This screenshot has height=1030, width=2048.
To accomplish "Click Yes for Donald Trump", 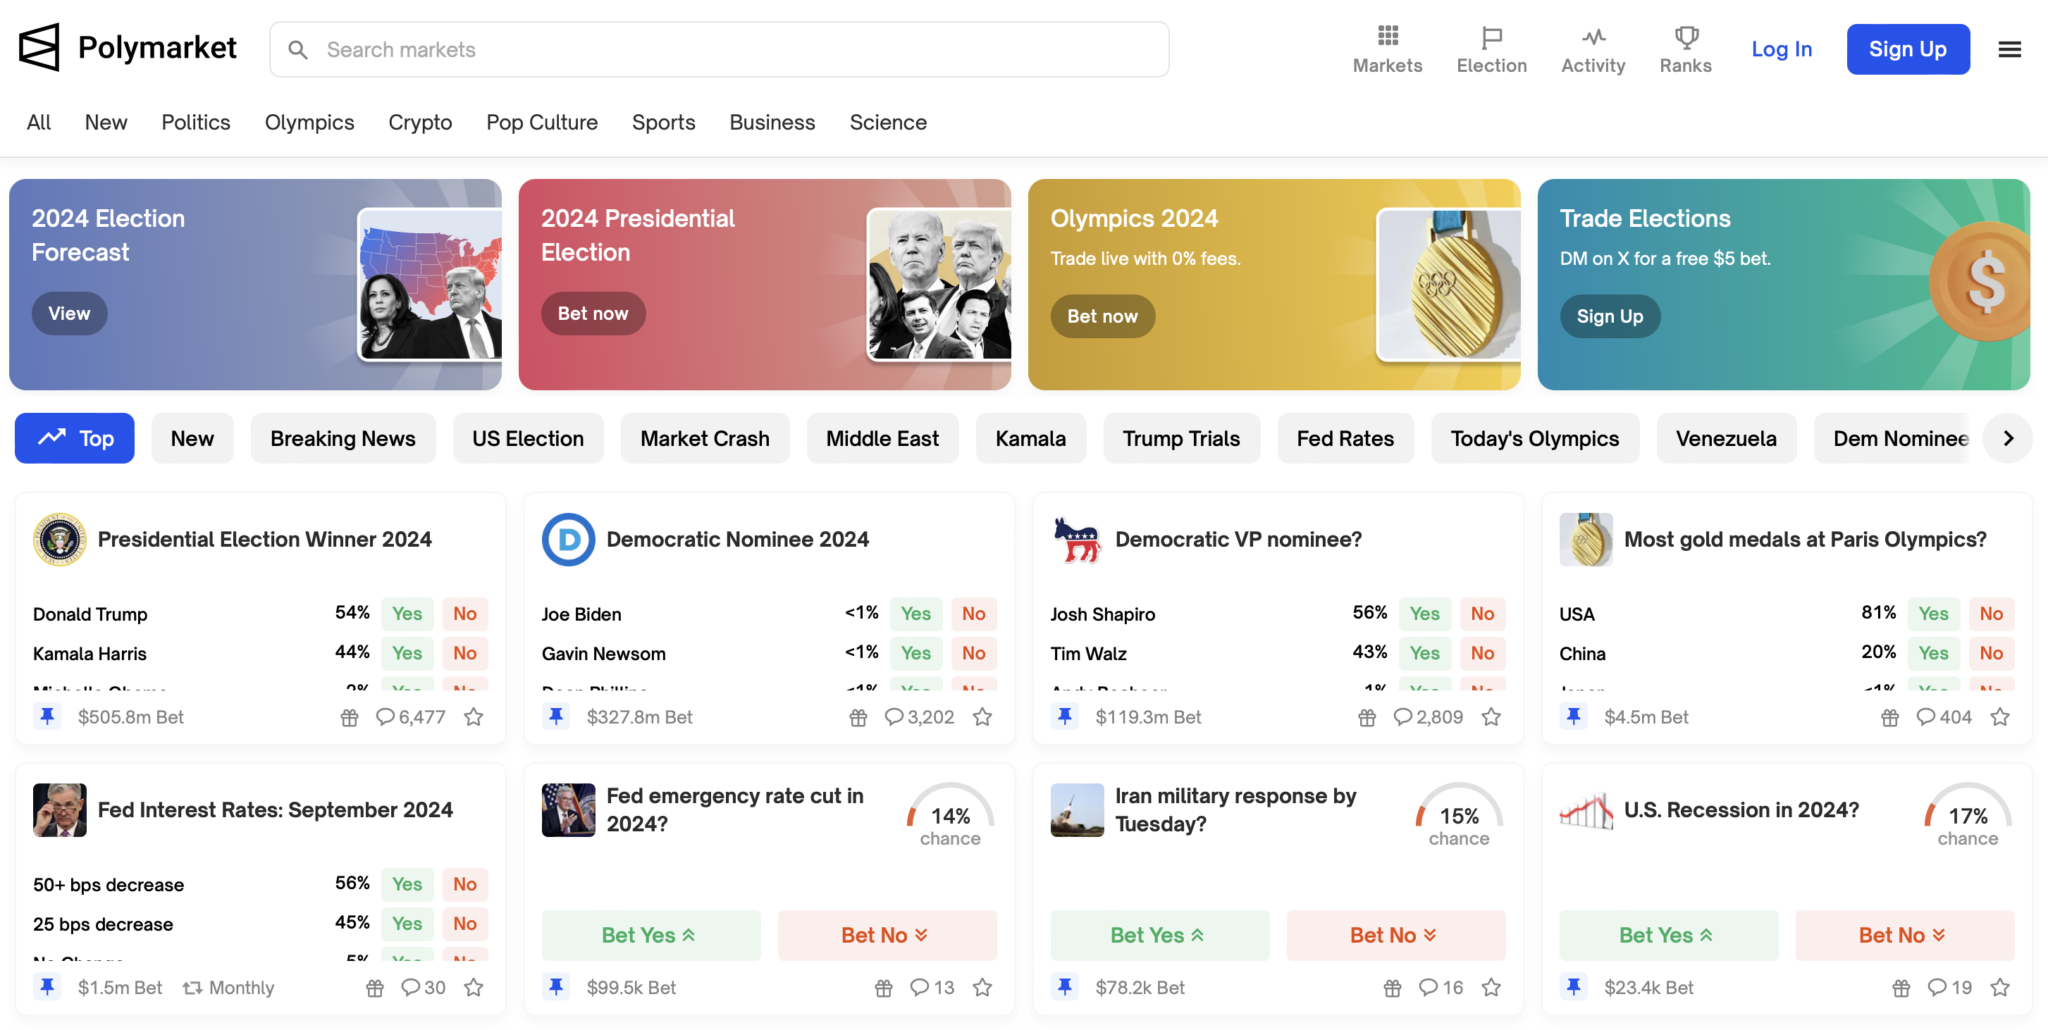I will (x=407, y=614).
